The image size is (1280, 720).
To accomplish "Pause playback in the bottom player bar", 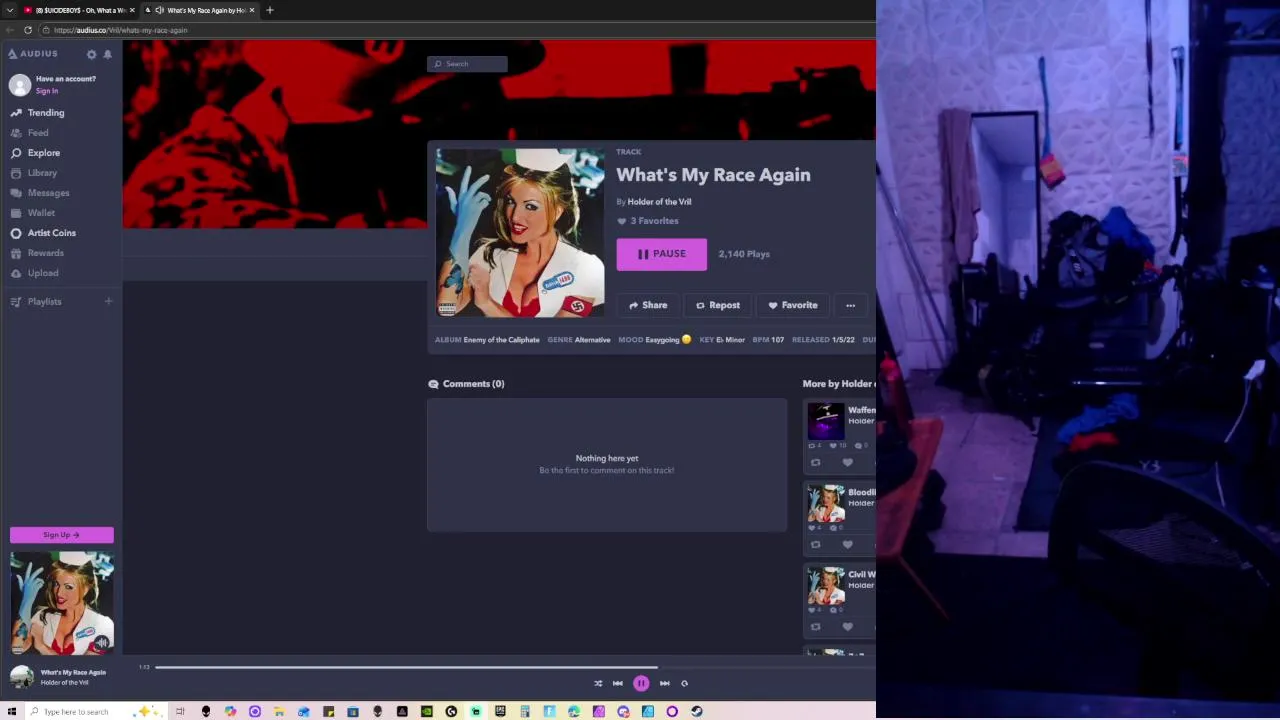I will tap(641, 684).
